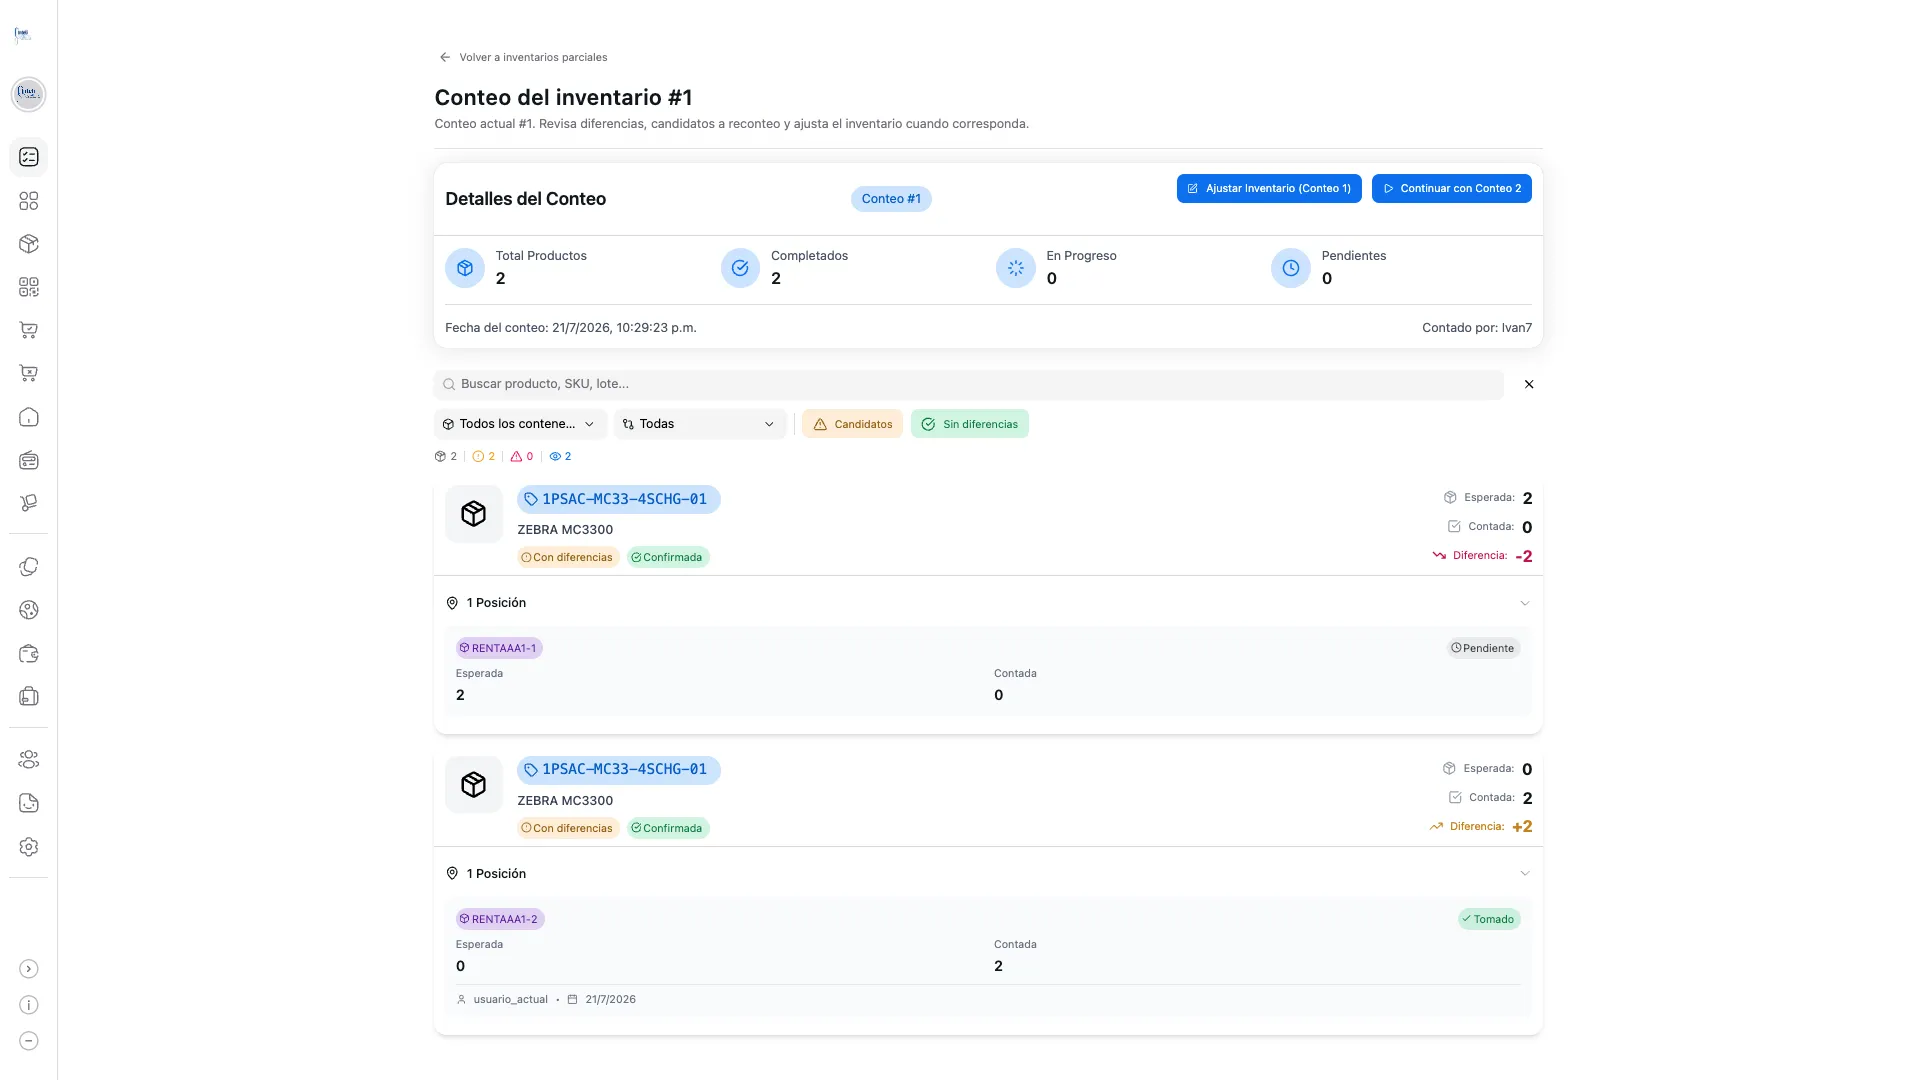Click the package icon of first ZEBRA MC3300 card
Image resolution: width=1920 pixels, height=1080 pixels.
pyautogui.click(x=474, y=514)
